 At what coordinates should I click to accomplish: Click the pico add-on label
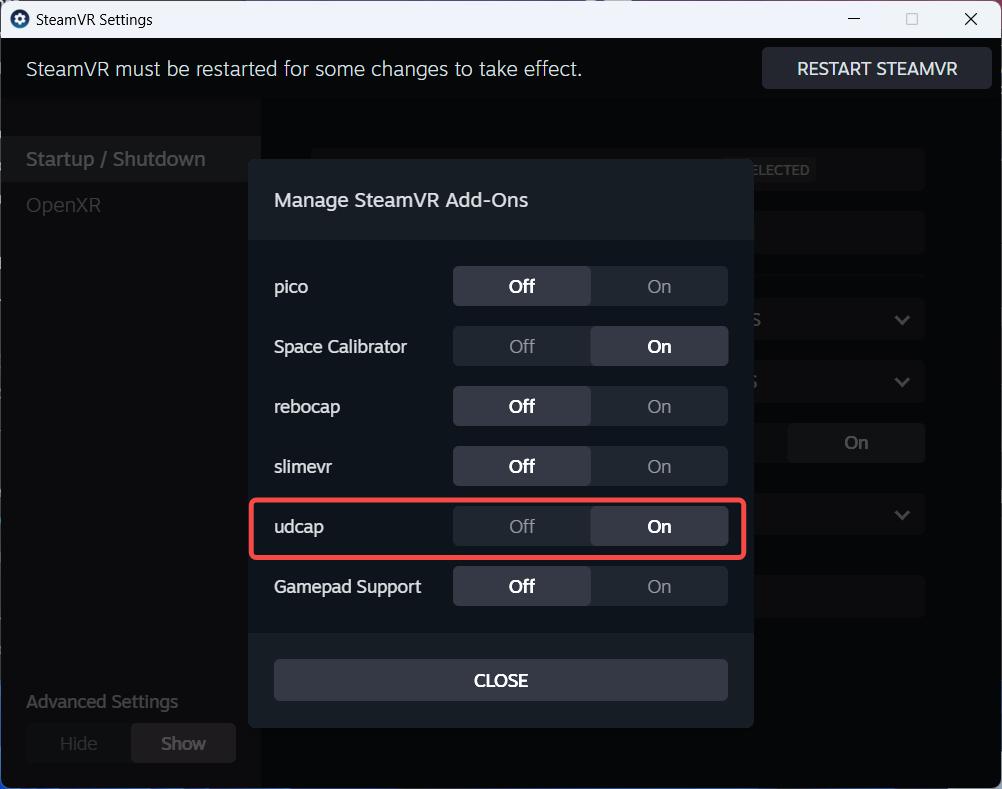291,287
